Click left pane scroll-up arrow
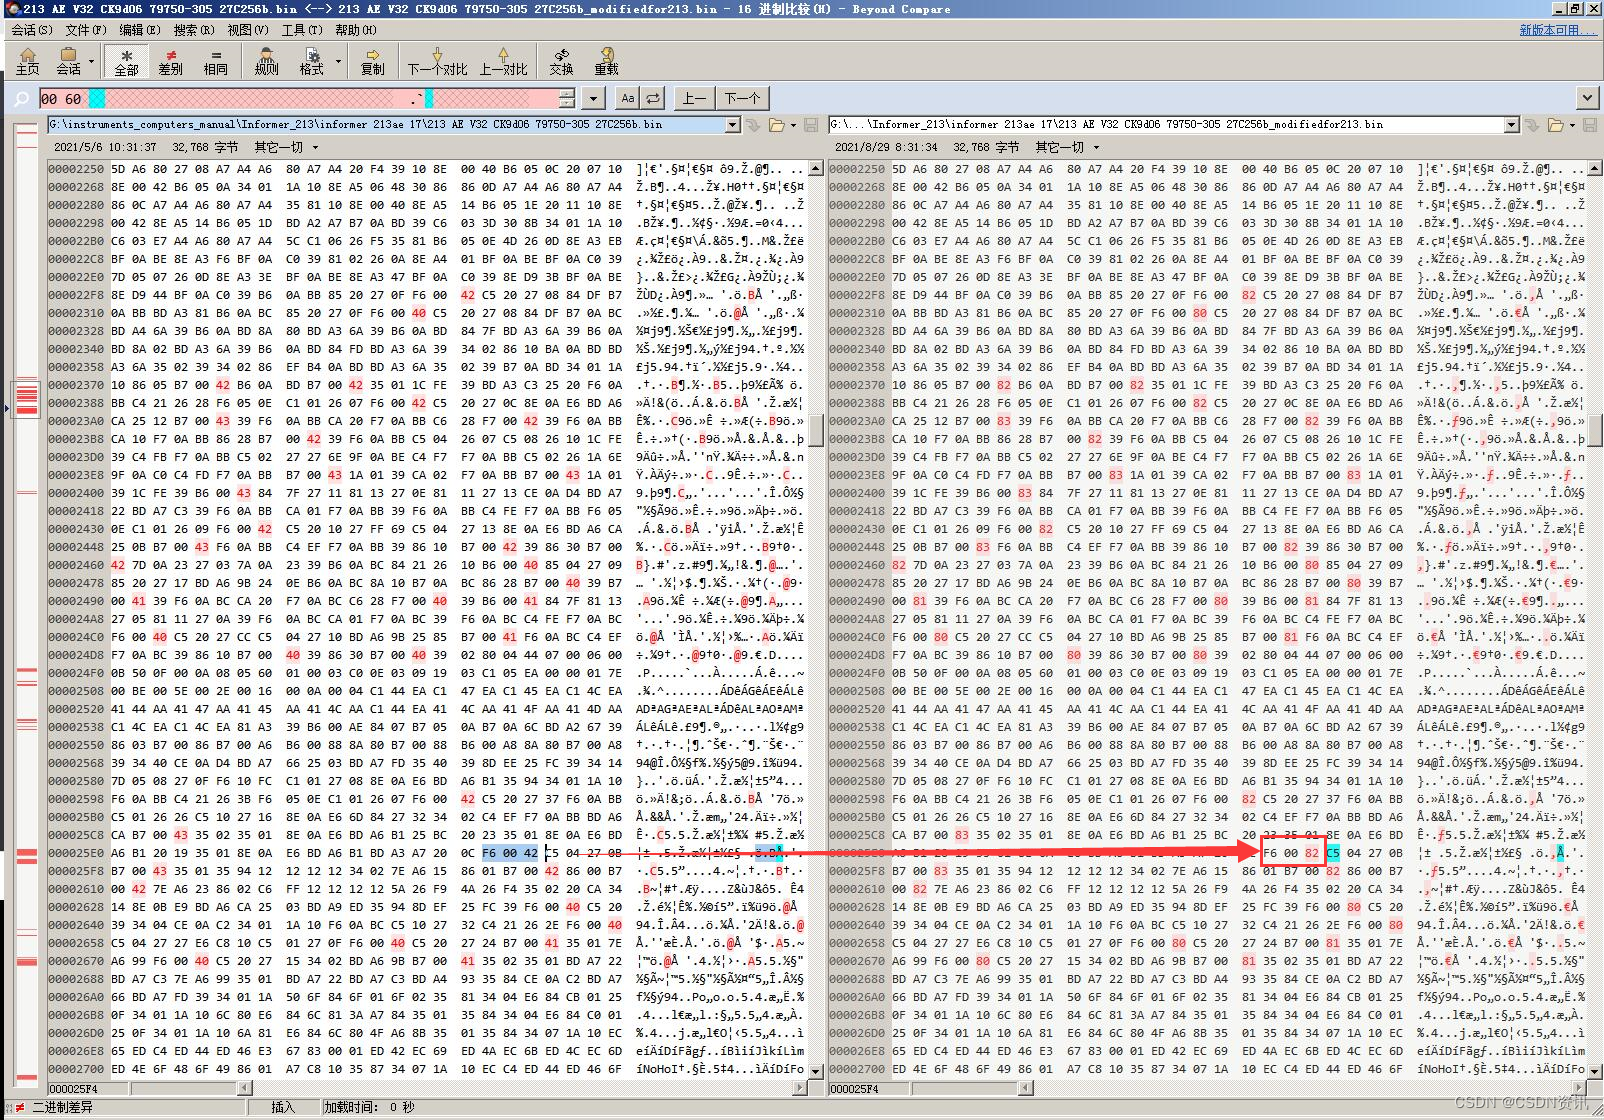 (816, 168)
